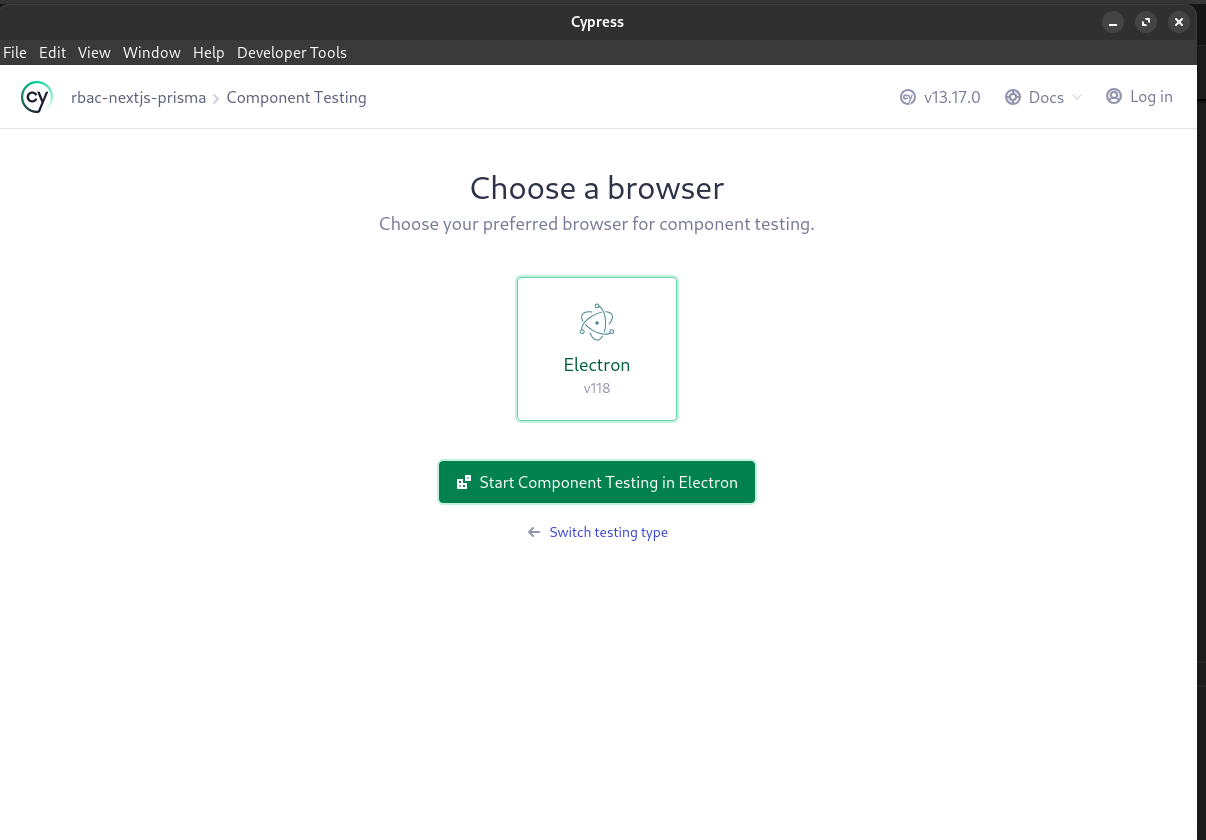Click the Component Testing breadcrumb
The width and height of the screenshot is (1206, 840).
(x=297, y=97)
